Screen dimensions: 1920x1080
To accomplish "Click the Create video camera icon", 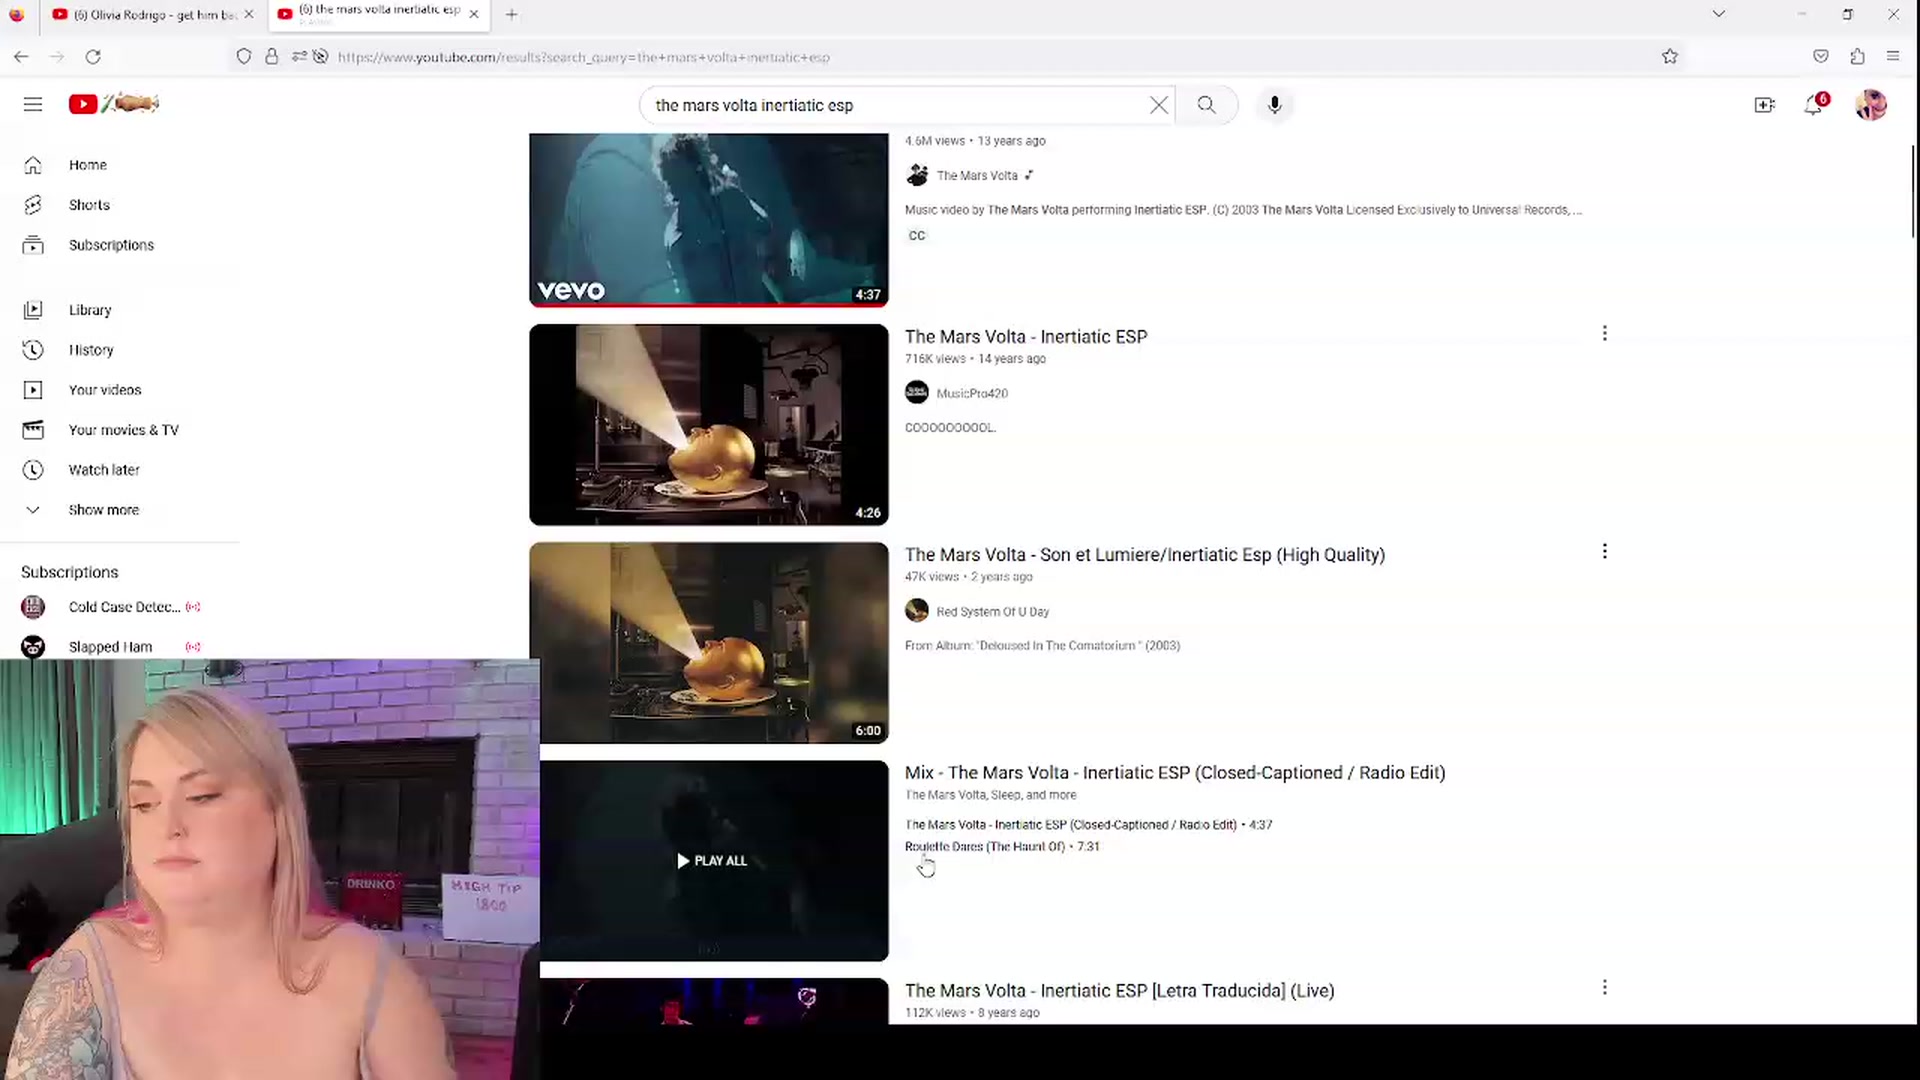I will [1765, 105].
